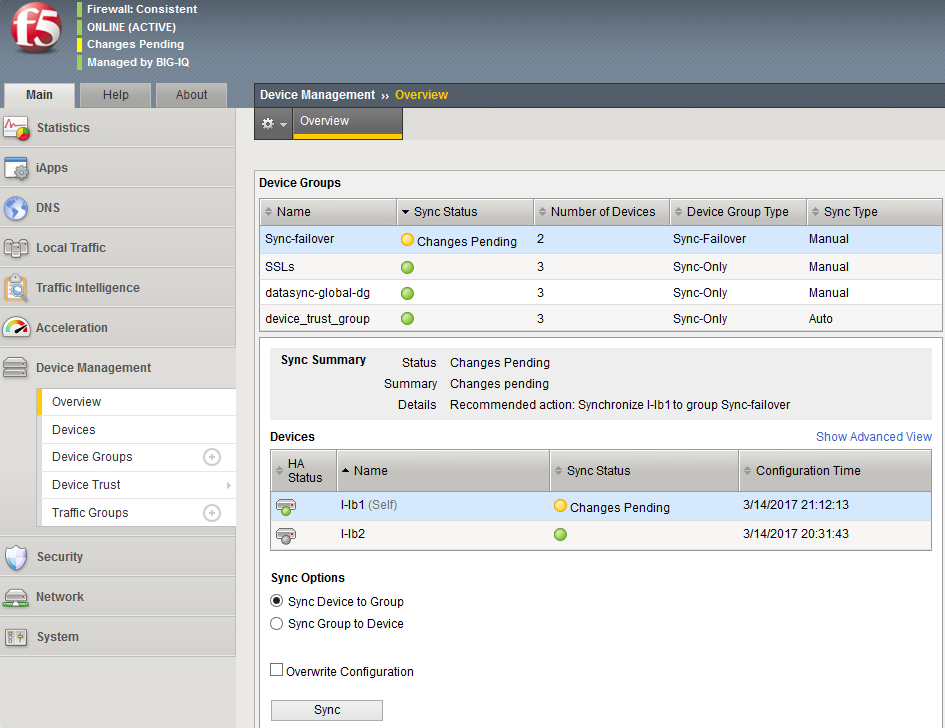
Task: Open the DNS module
Action: pyautogui.click(x=15, y=208)
